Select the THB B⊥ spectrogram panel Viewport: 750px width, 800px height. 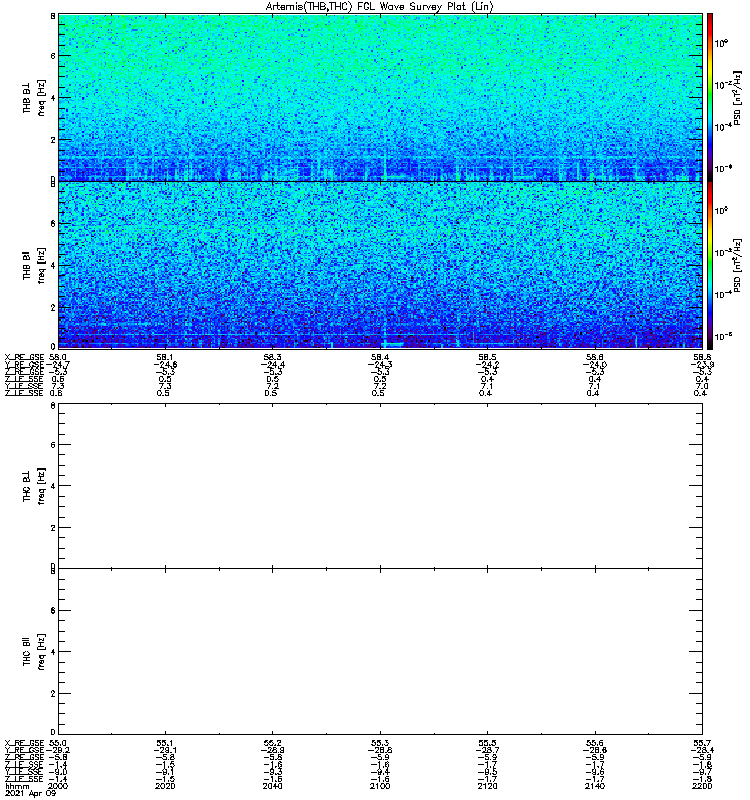click(380, 97)
